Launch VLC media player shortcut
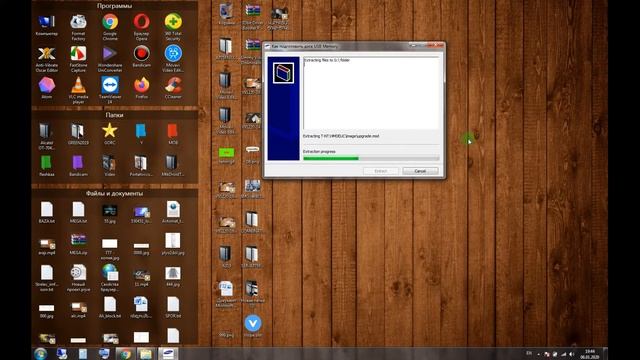This screenshot has width=640, height=360. (x=78, y=91)
